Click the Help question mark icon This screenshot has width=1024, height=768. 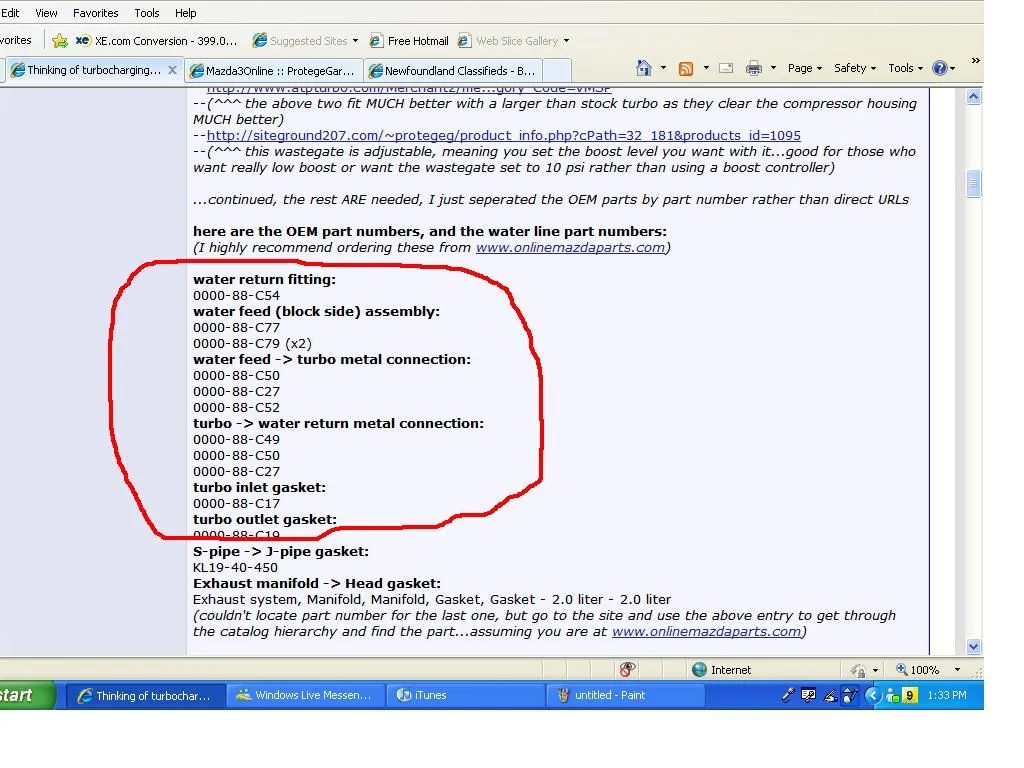[x=939, y=68]
